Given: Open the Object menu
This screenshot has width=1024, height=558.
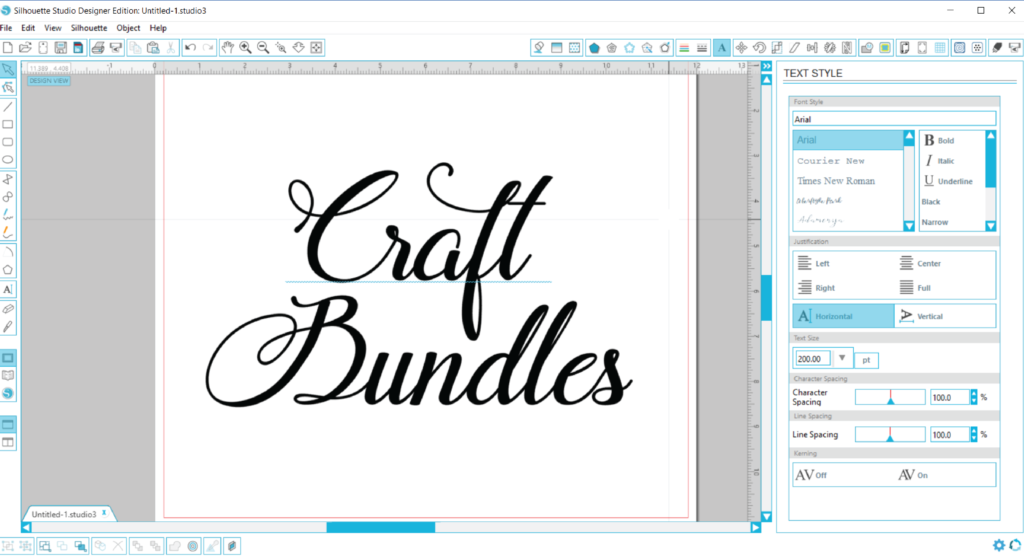Looking at the screenshot, I should click(128, 28).
